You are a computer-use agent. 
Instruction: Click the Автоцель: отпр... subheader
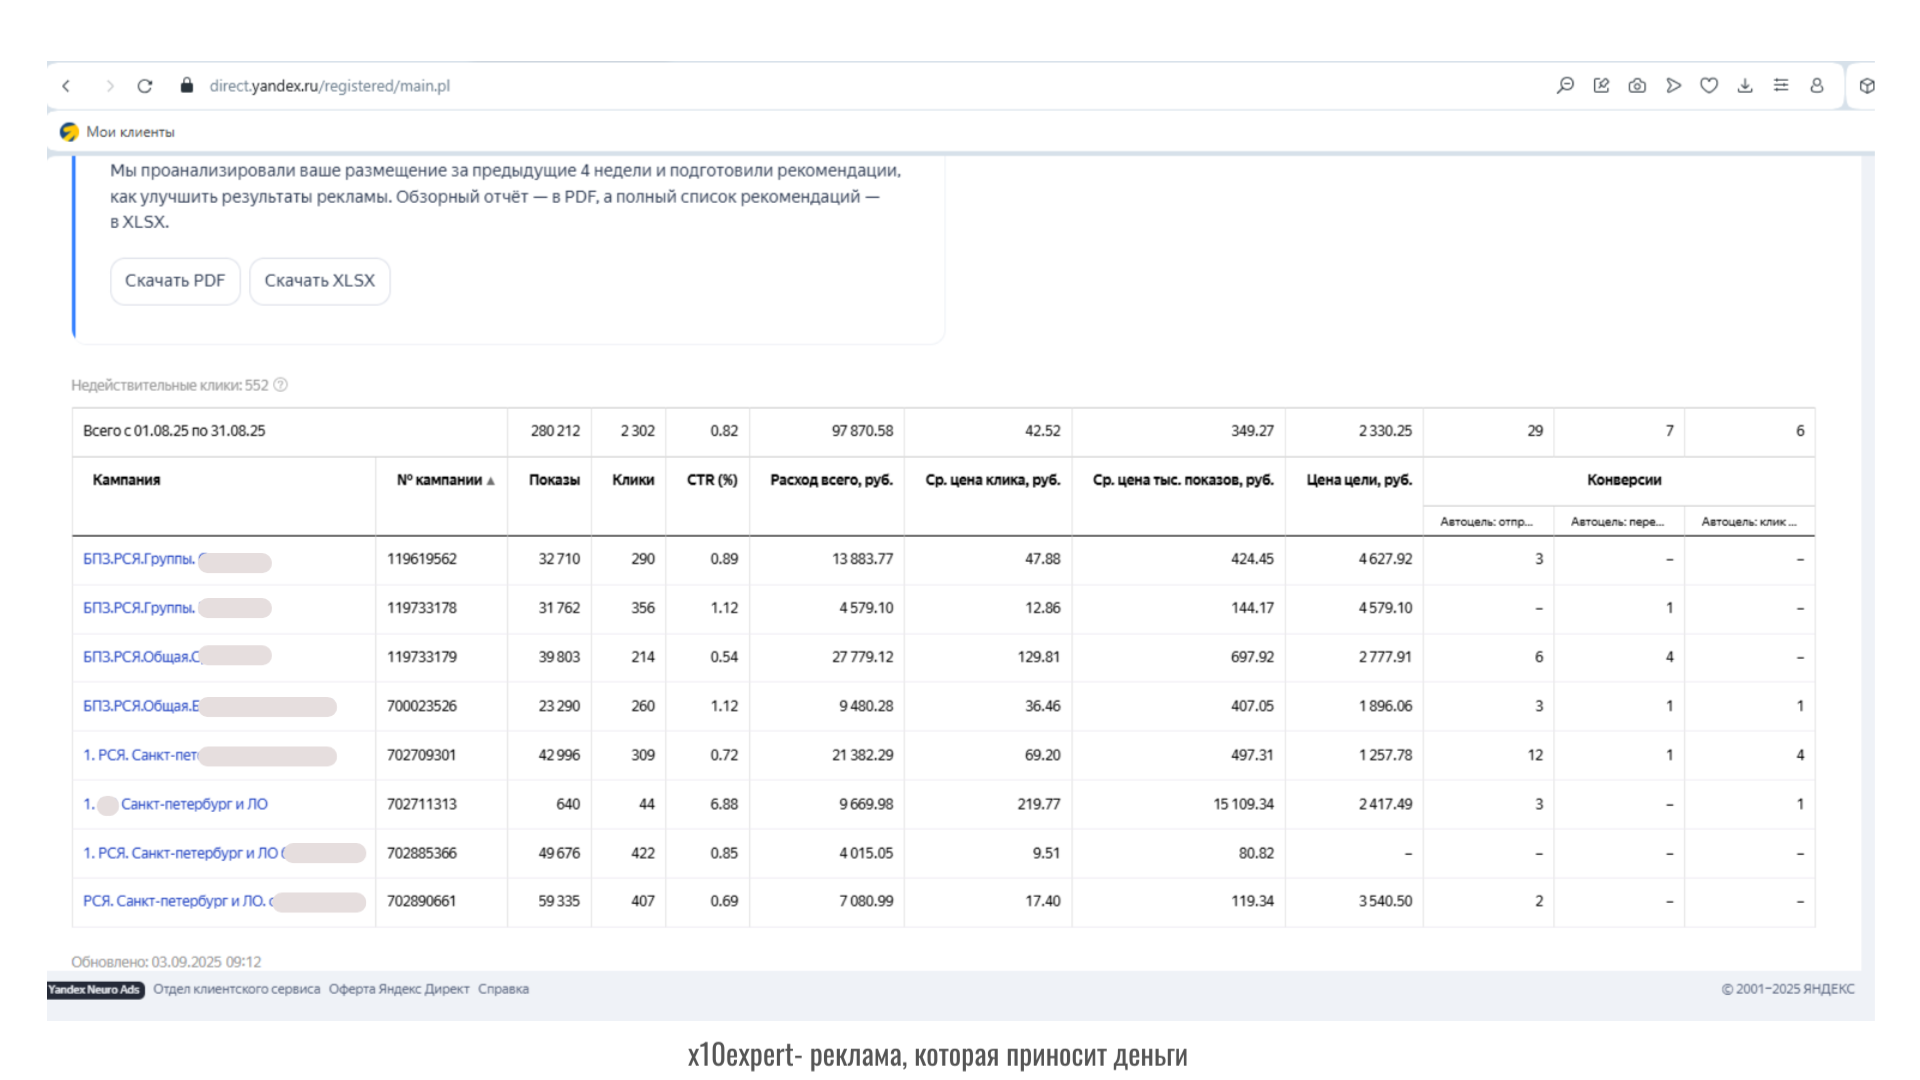(x=1486, y=521)
